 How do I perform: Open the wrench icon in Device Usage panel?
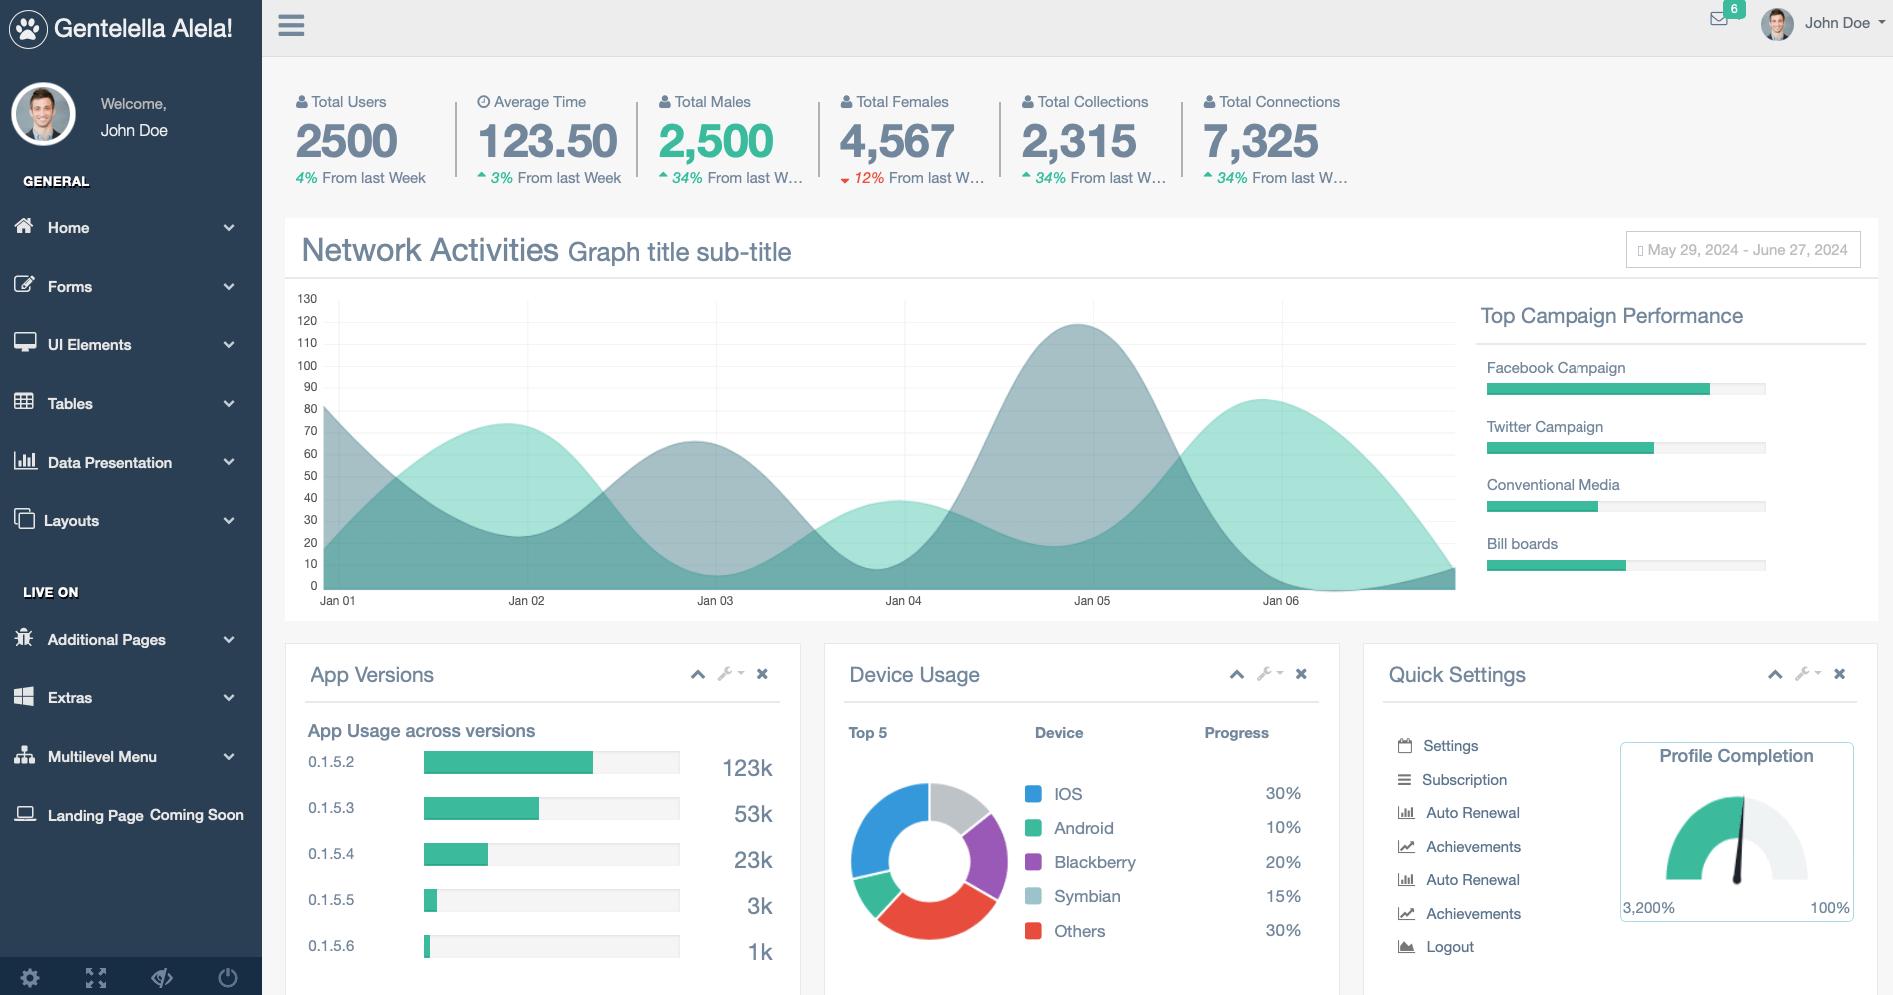click(1265, 674)
